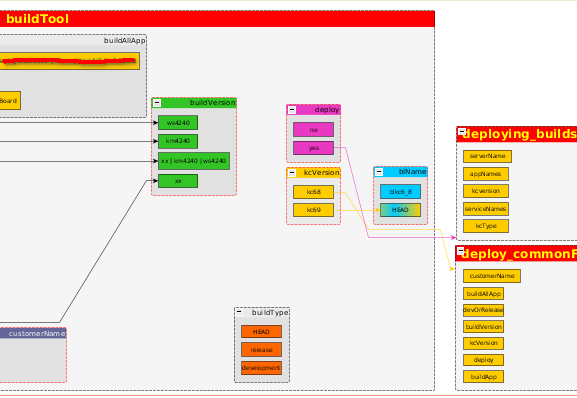Select the orange release node

tap(262, 350)
